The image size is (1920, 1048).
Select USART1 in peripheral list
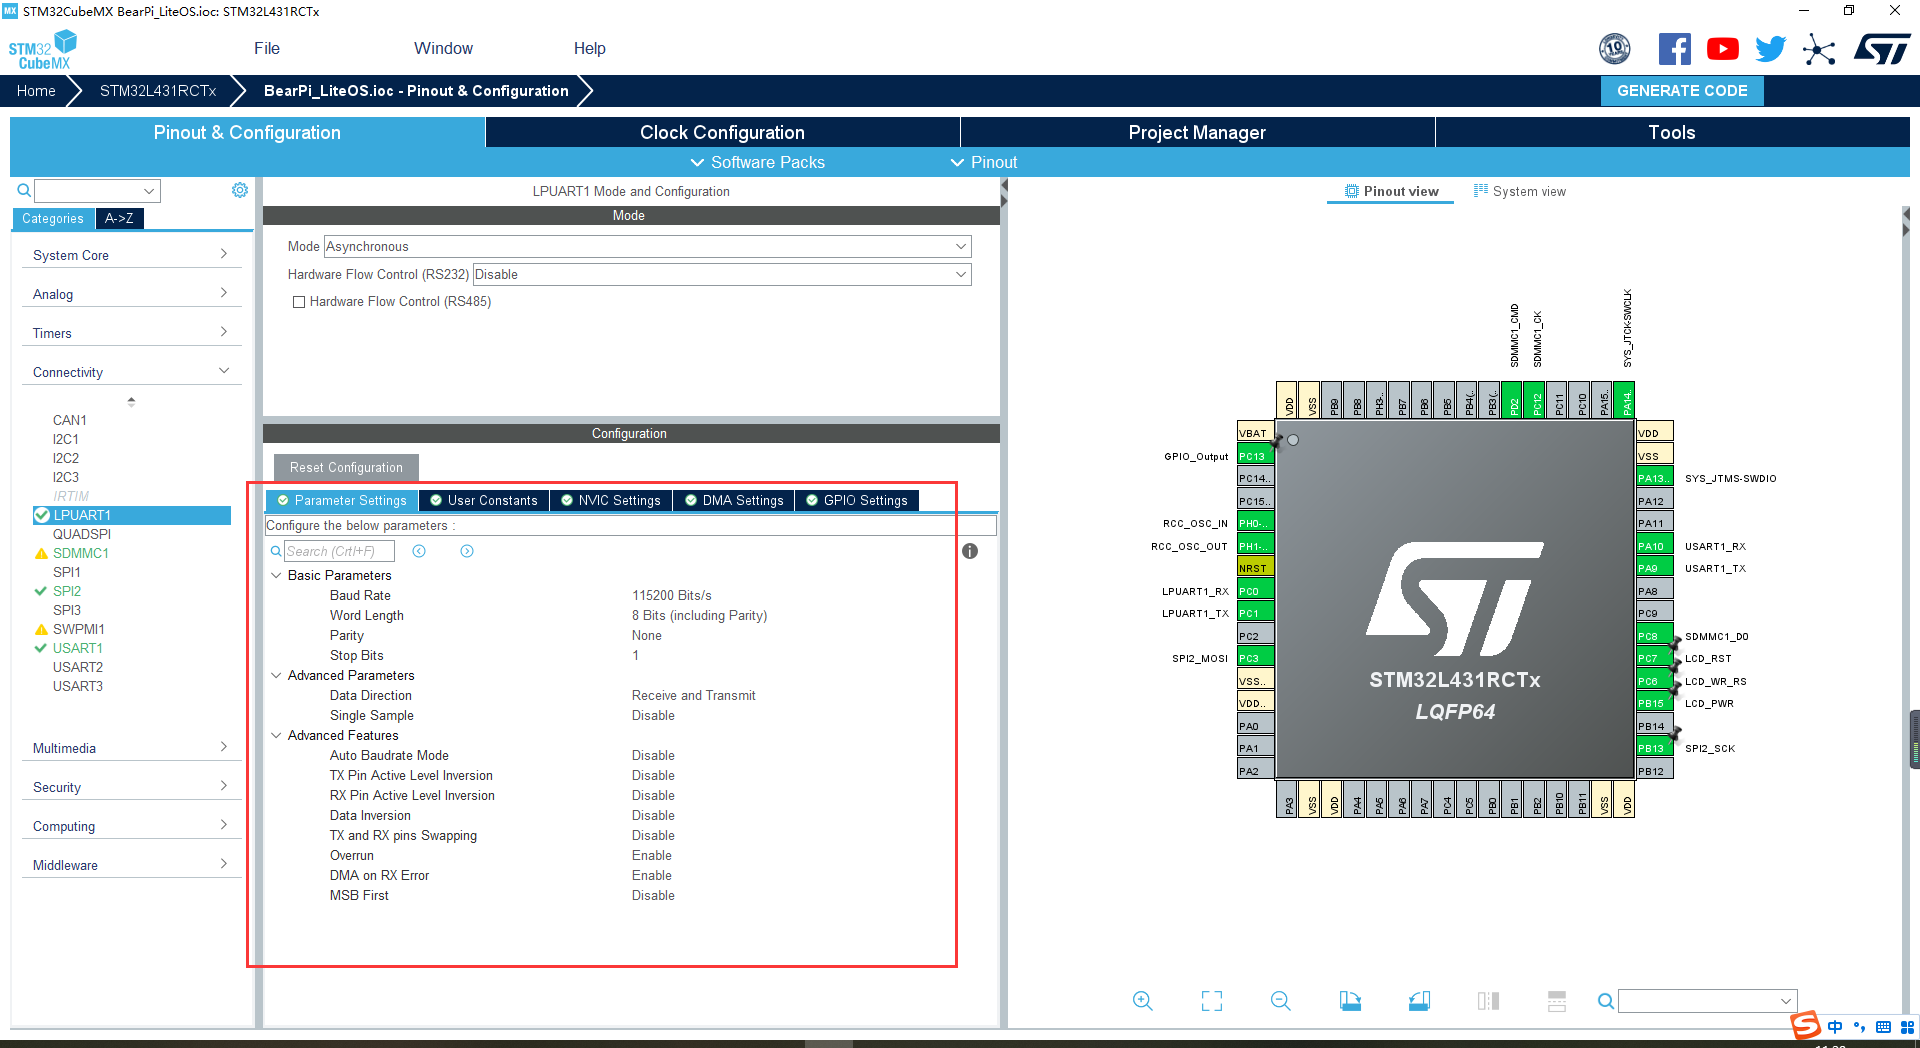pyautogui.click(x=78, y=648)
